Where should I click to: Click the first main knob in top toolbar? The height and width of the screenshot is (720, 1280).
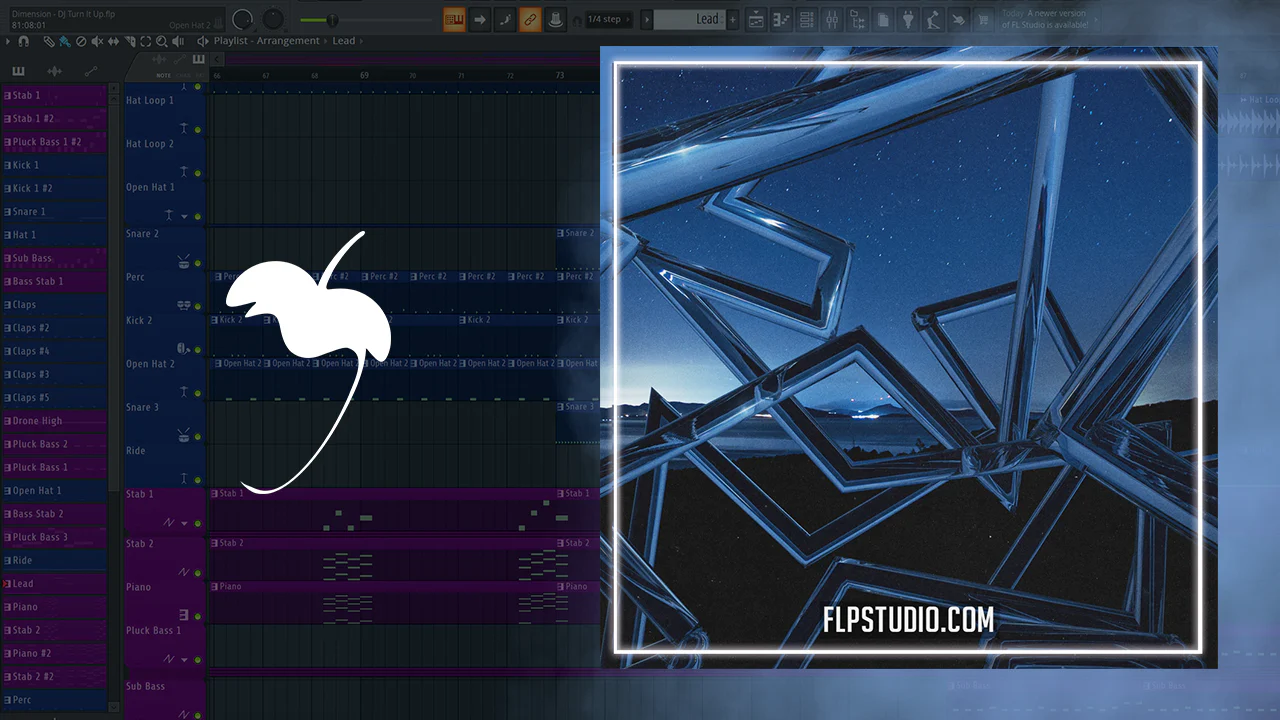pyautogui.click(x=242, y=19)
